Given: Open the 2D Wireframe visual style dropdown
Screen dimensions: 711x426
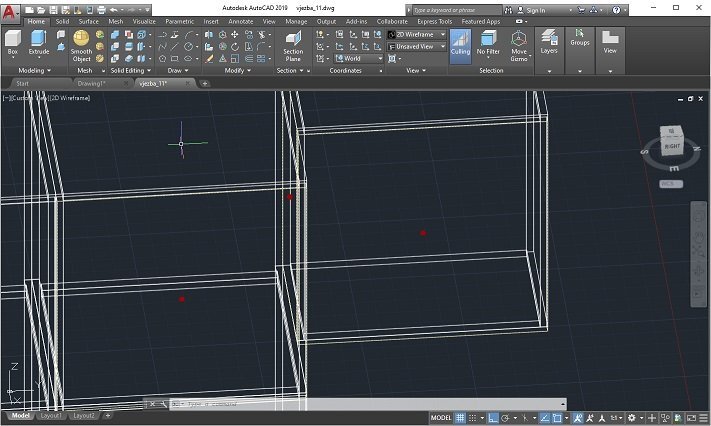Looking at the screenshot, I should pyautogui.click(x=416, y=34).
